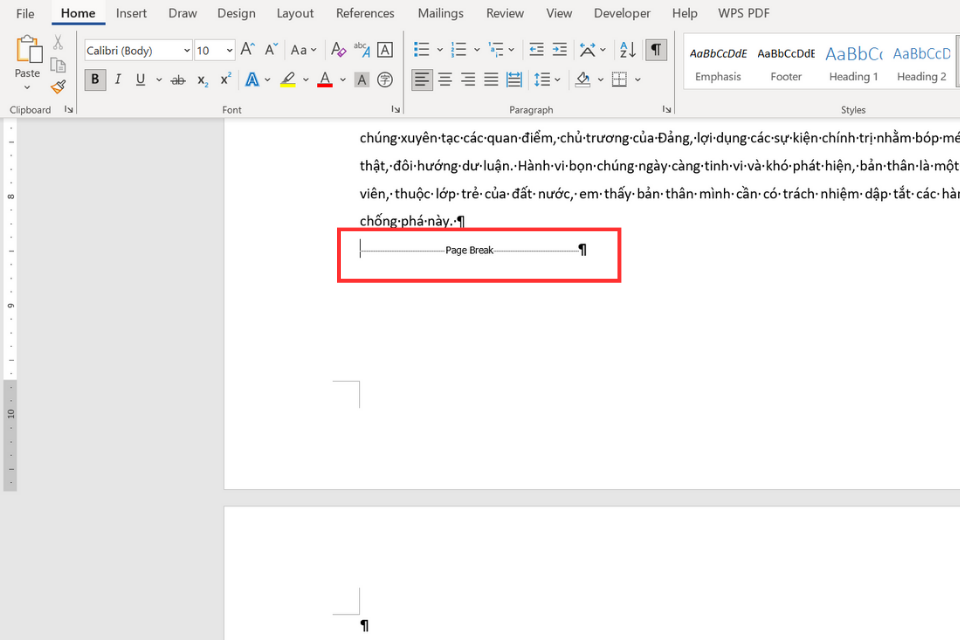Apply subscript formatting
The image size is (960, 640).
(x=201, y=80)
